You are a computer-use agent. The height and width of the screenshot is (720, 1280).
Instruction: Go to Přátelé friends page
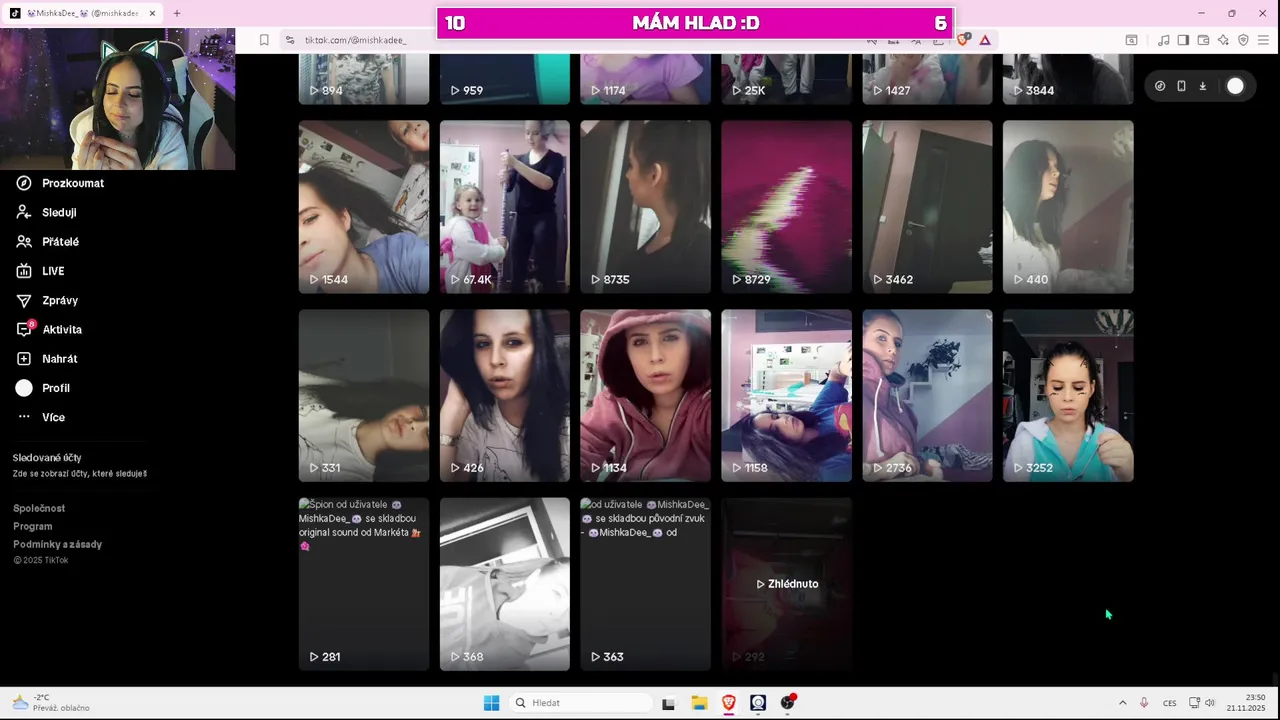(x=48, y=241)
